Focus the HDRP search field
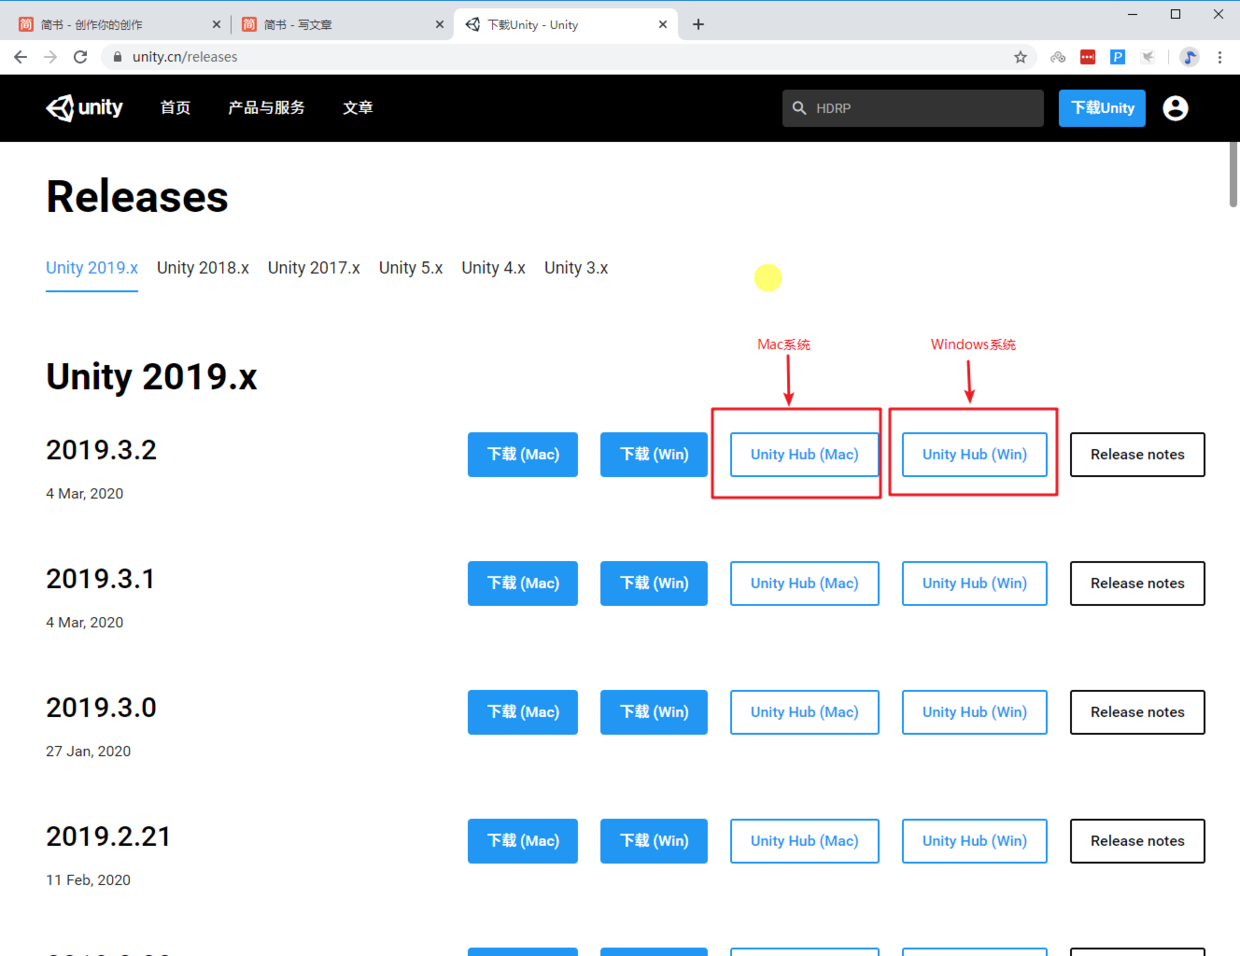 pos(913,108)
